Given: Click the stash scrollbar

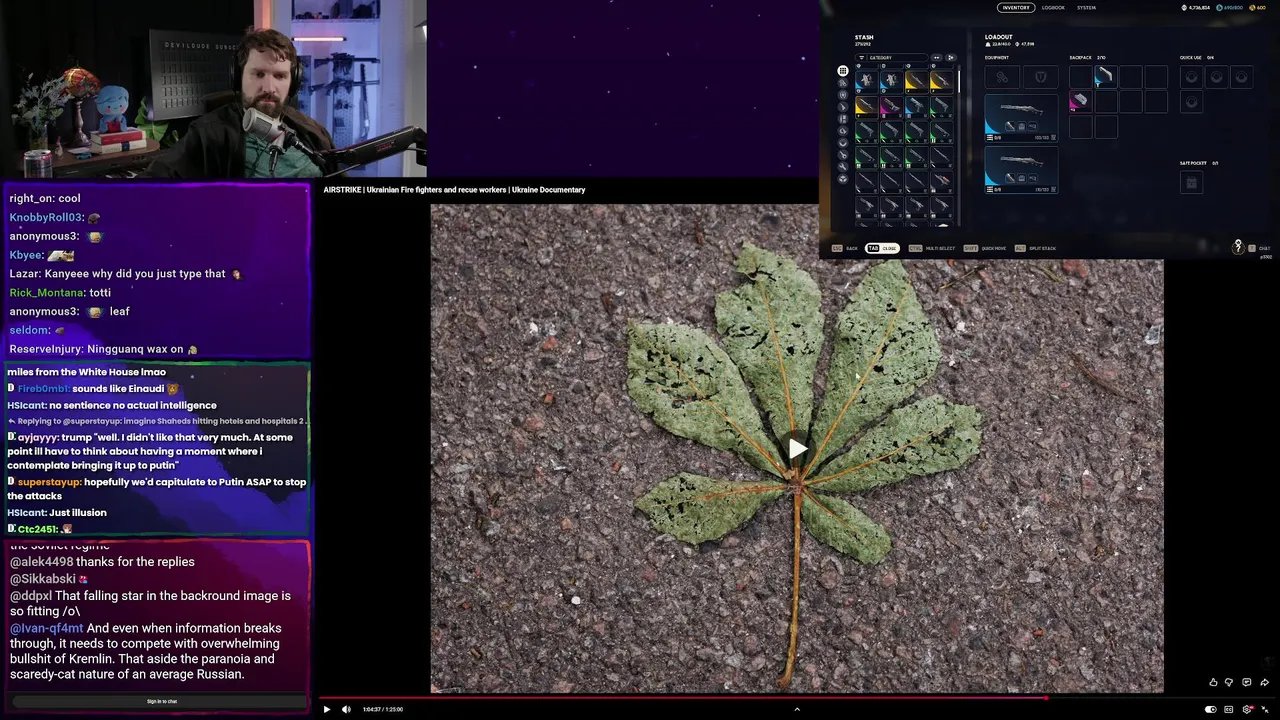Looking at the screenshot, I should [959, 80].
